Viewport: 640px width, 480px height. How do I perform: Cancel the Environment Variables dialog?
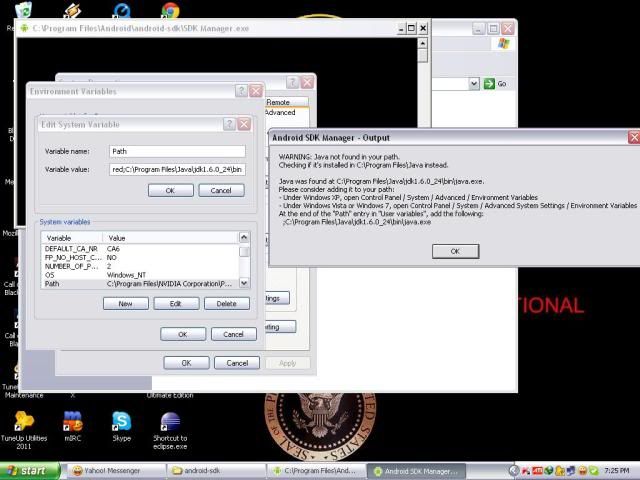pos(233,334)
